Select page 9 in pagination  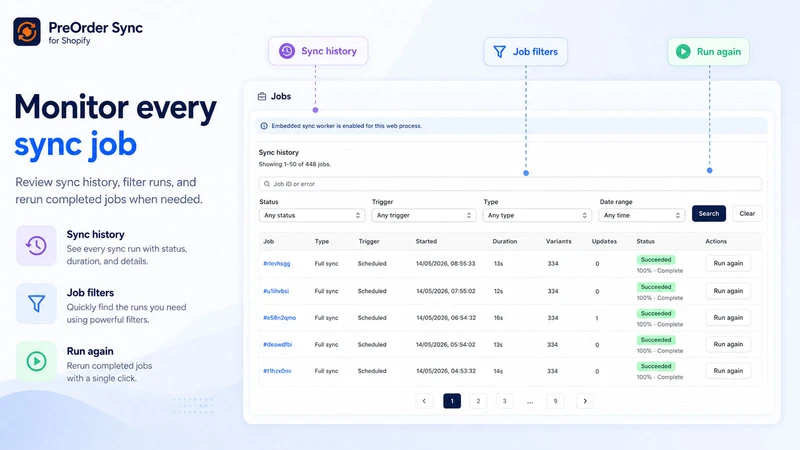[x=555, y=401]
